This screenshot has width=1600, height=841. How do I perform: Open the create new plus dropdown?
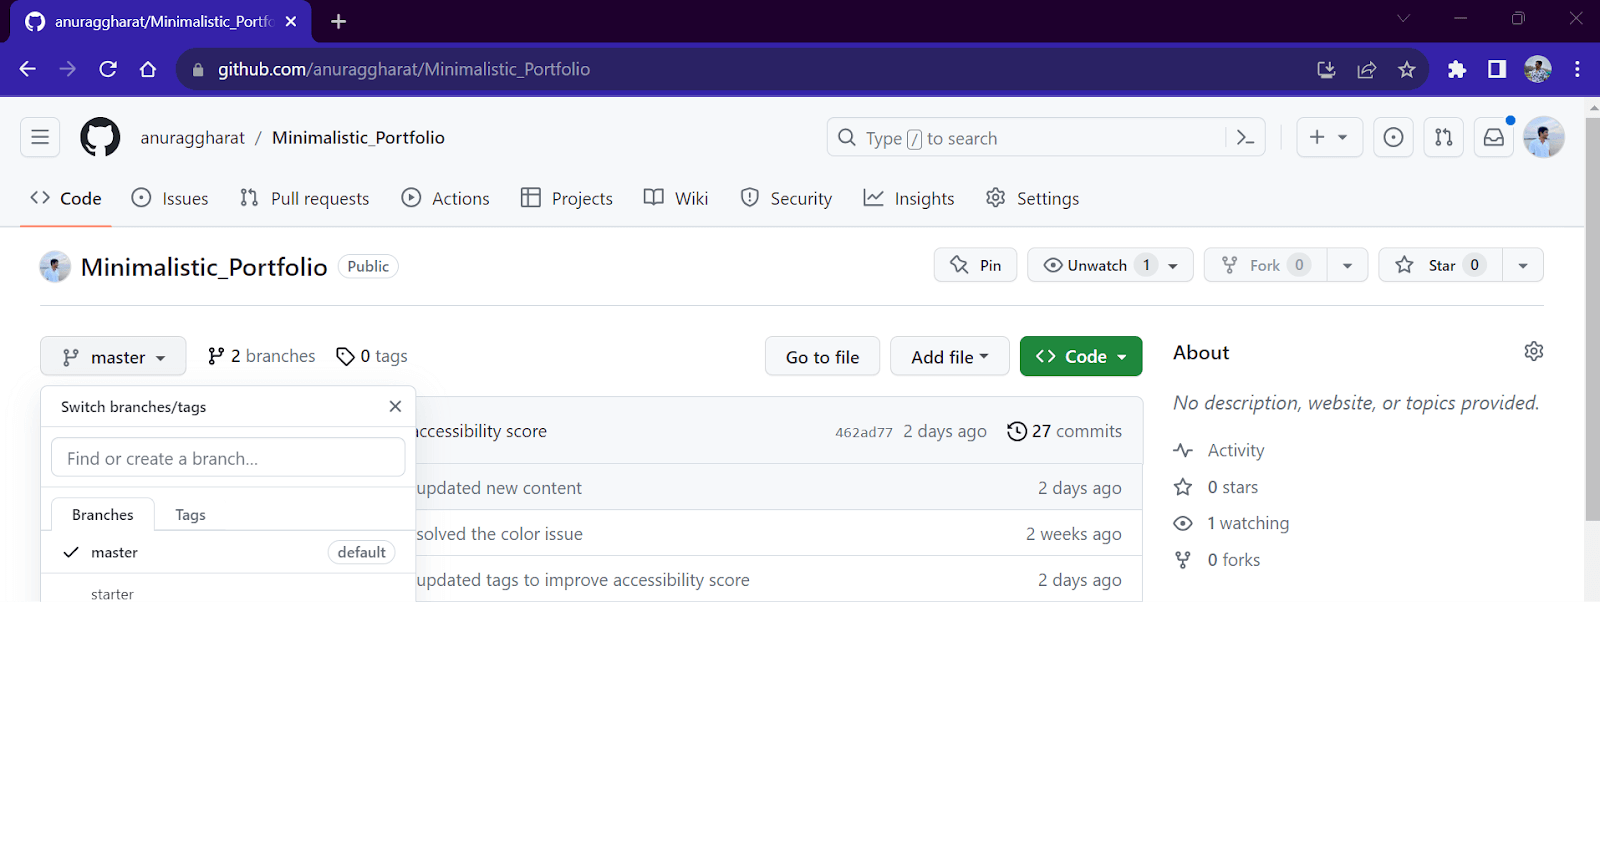click(x=1329, y=137)
